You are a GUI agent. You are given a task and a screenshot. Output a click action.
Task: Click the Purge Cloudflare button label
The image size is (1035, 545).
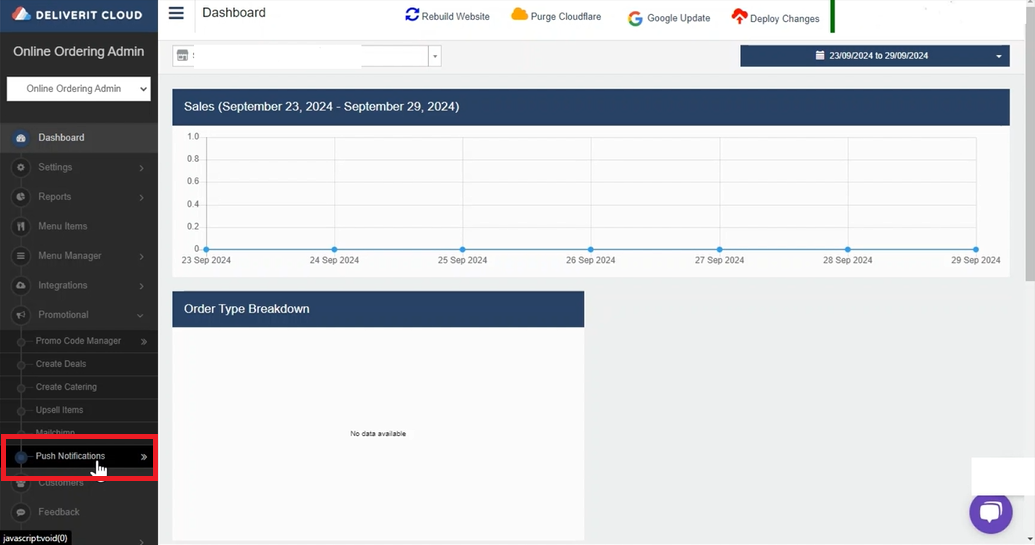566,16
